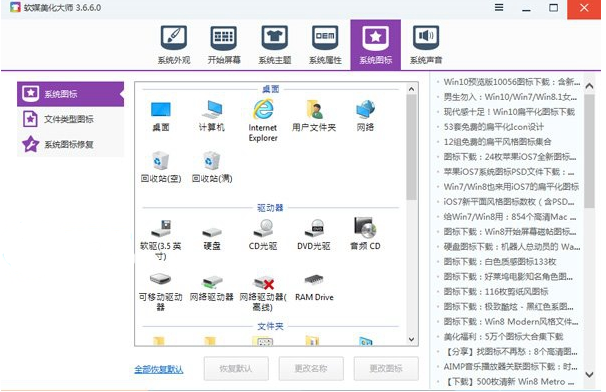606x392 pixels.
Task: Select the 软驱(3.5 英寸) floppy drive icon
Action: (x=161, y=240)
